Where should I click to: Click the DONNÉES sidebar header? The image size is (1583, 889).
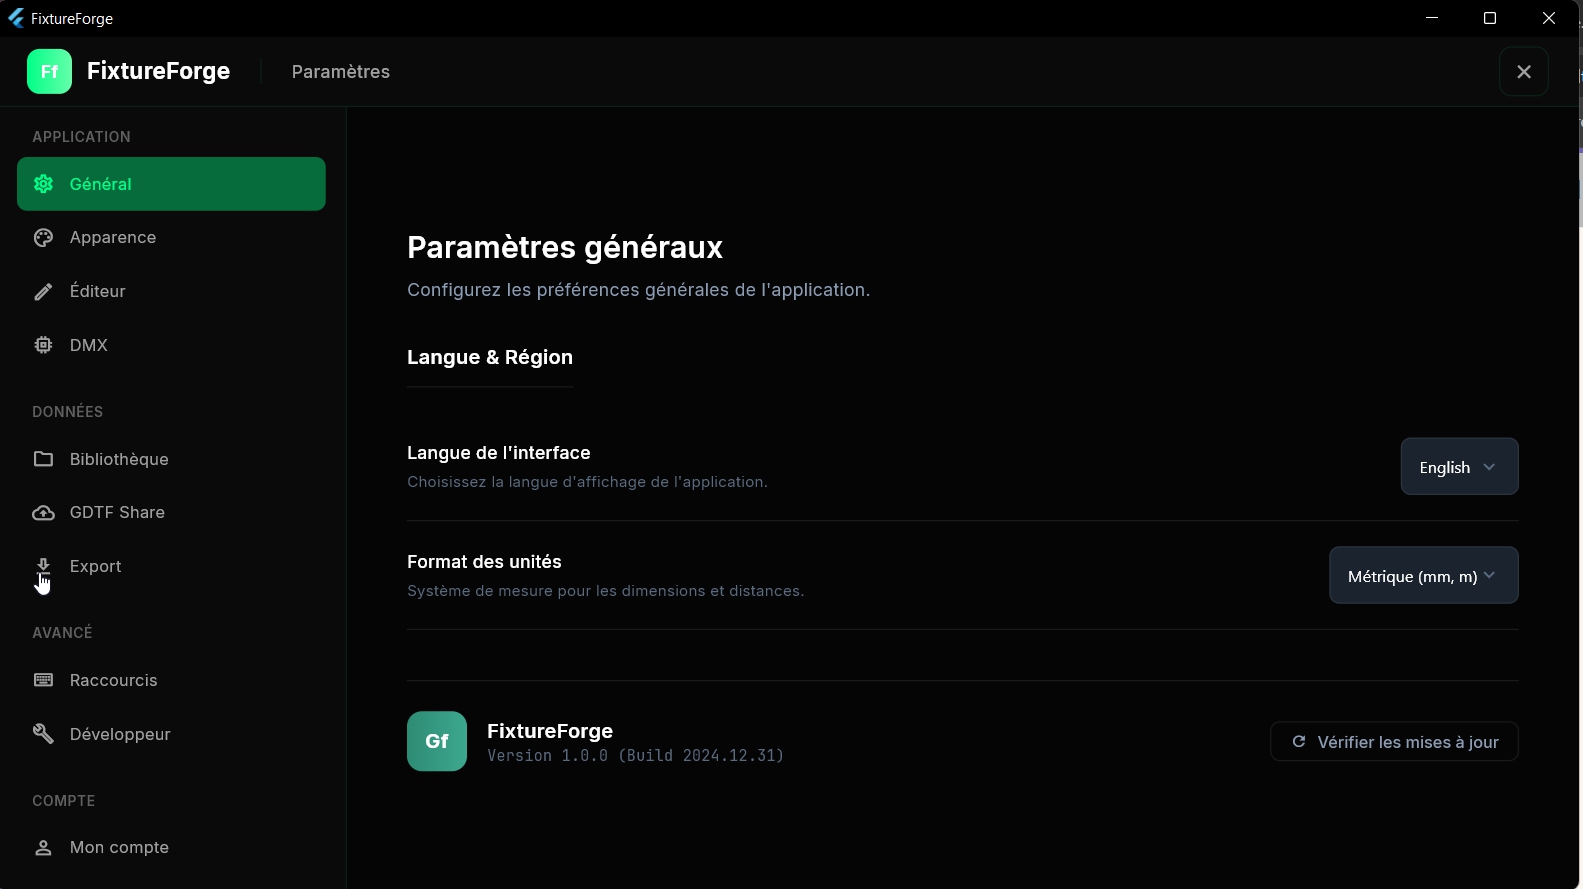[67, 412]
